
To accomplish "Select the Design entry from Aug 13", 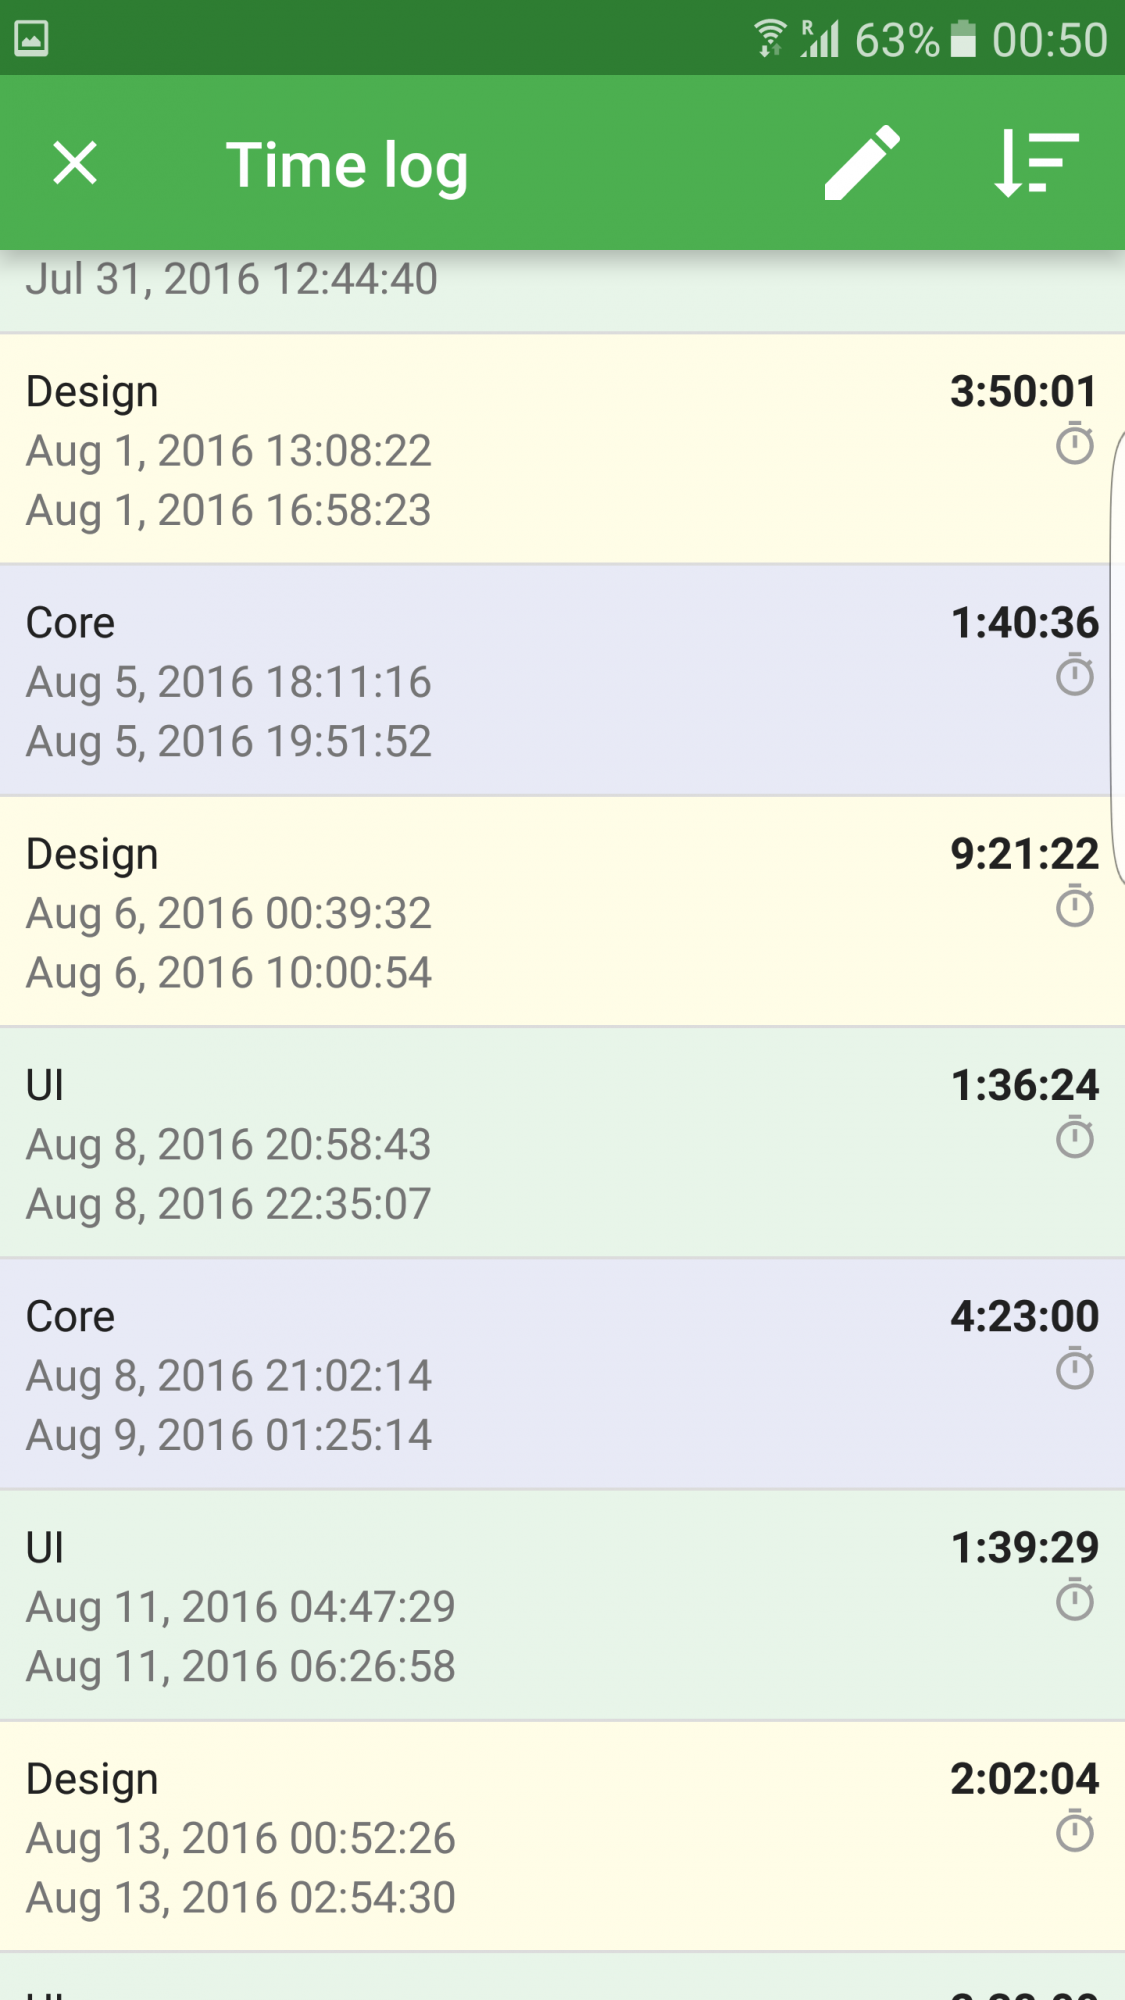I will (x=562, y=1836).
